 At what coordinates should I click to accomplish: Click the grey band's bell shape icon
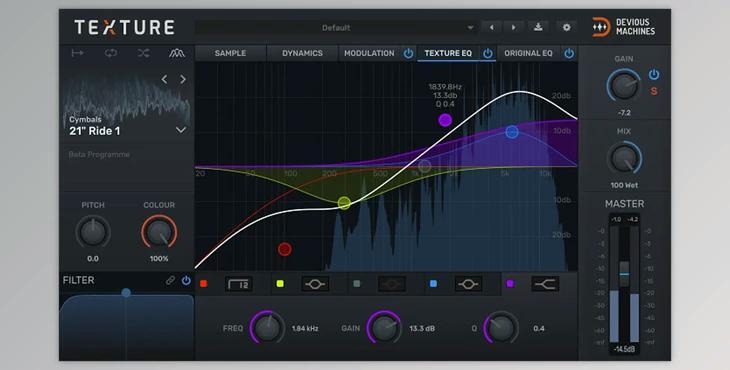[392, 284]
